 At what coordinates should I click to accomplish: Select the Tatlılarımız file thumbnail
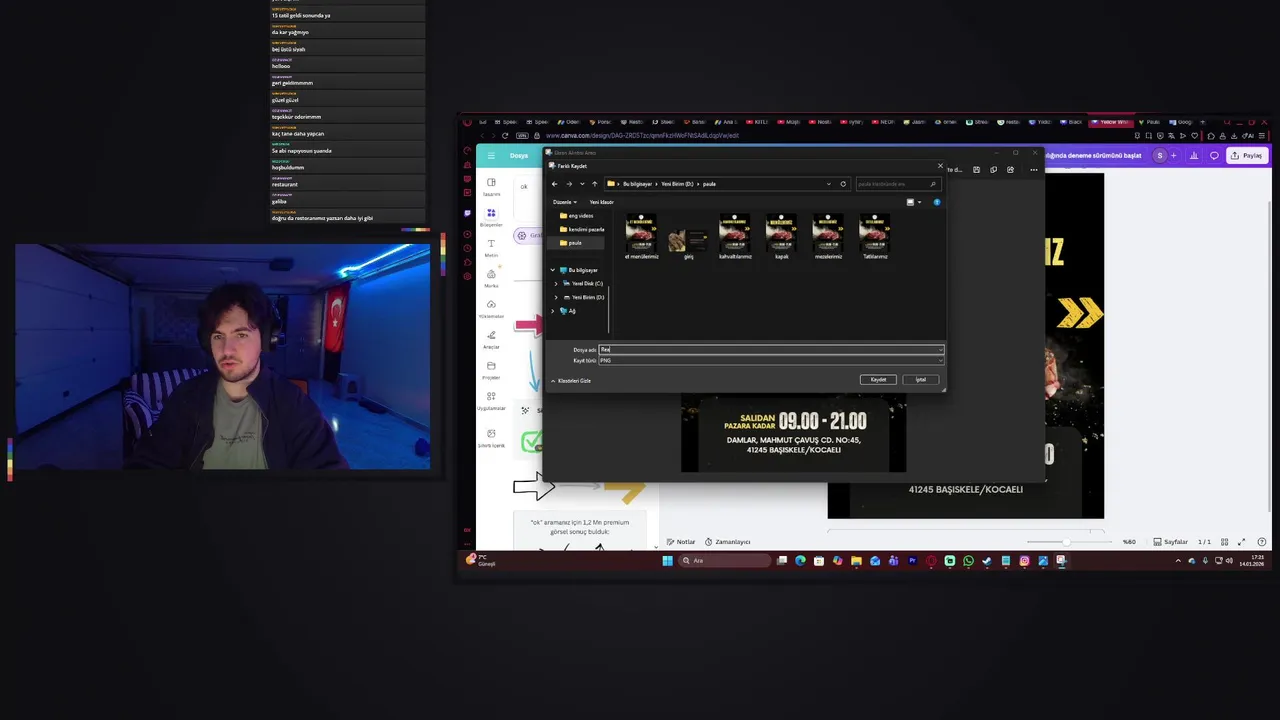[874, 237]
